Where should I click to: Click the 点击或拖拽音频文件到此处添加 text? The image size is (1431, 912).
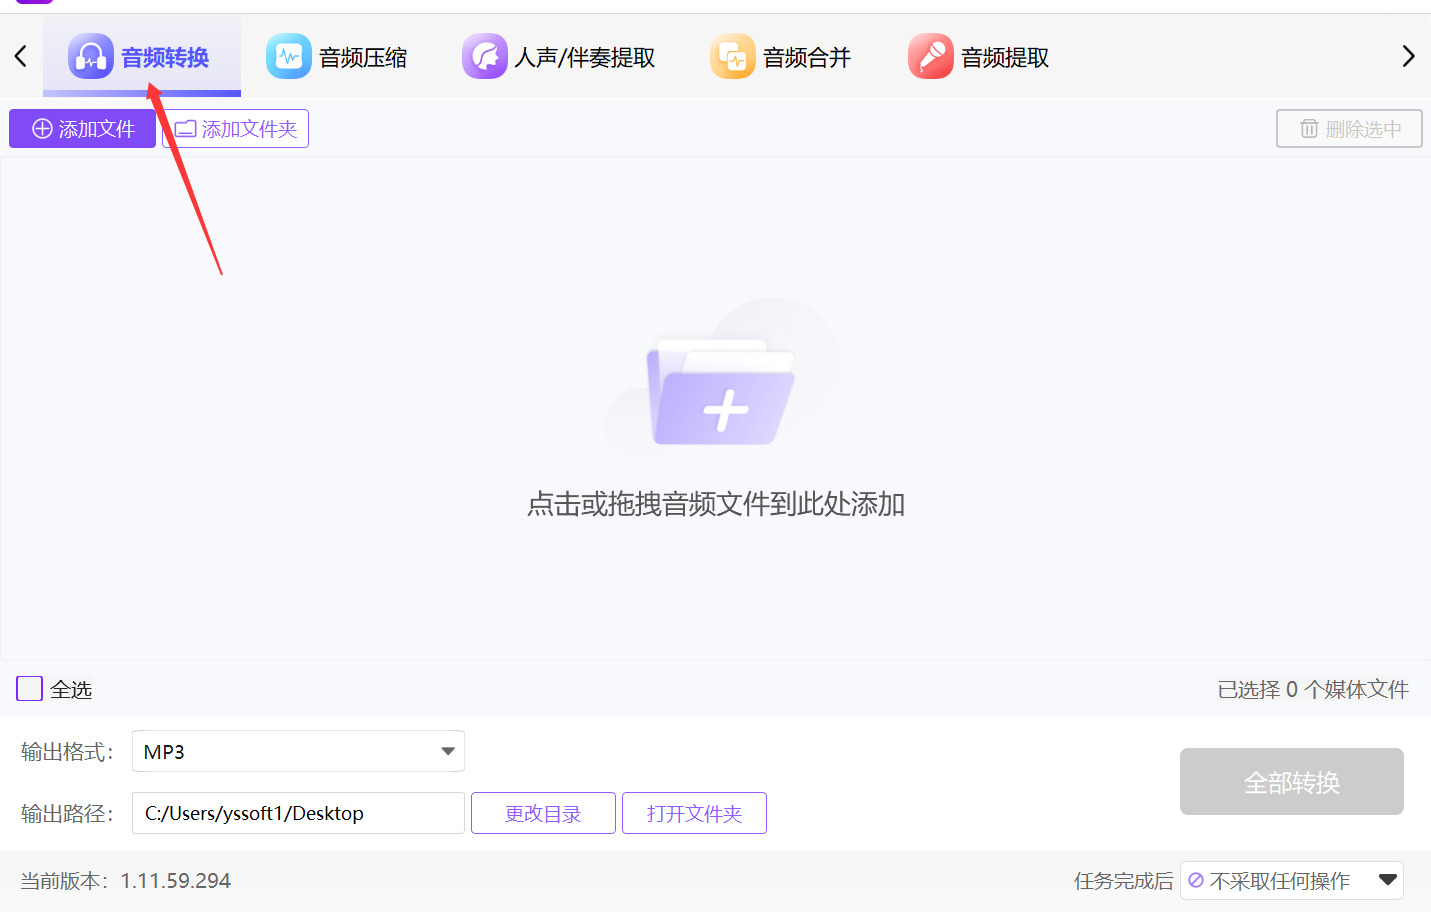(716, 504)
